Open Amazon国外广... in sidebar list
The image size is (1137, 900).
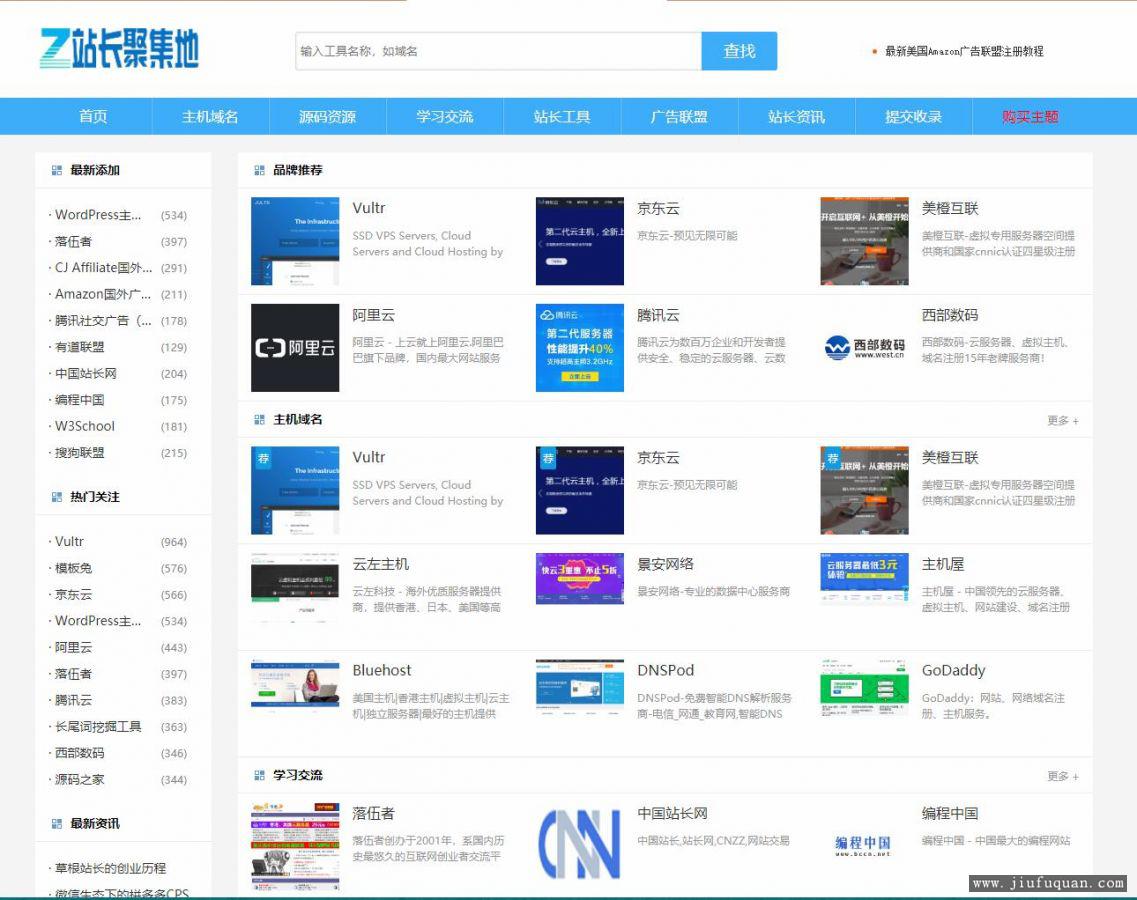[x=103, y=294]
